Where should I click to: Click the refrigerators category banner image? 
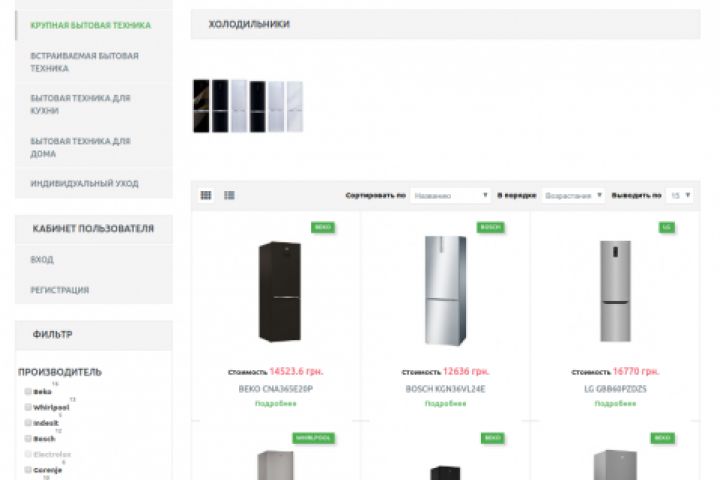(x=248, y=106)
